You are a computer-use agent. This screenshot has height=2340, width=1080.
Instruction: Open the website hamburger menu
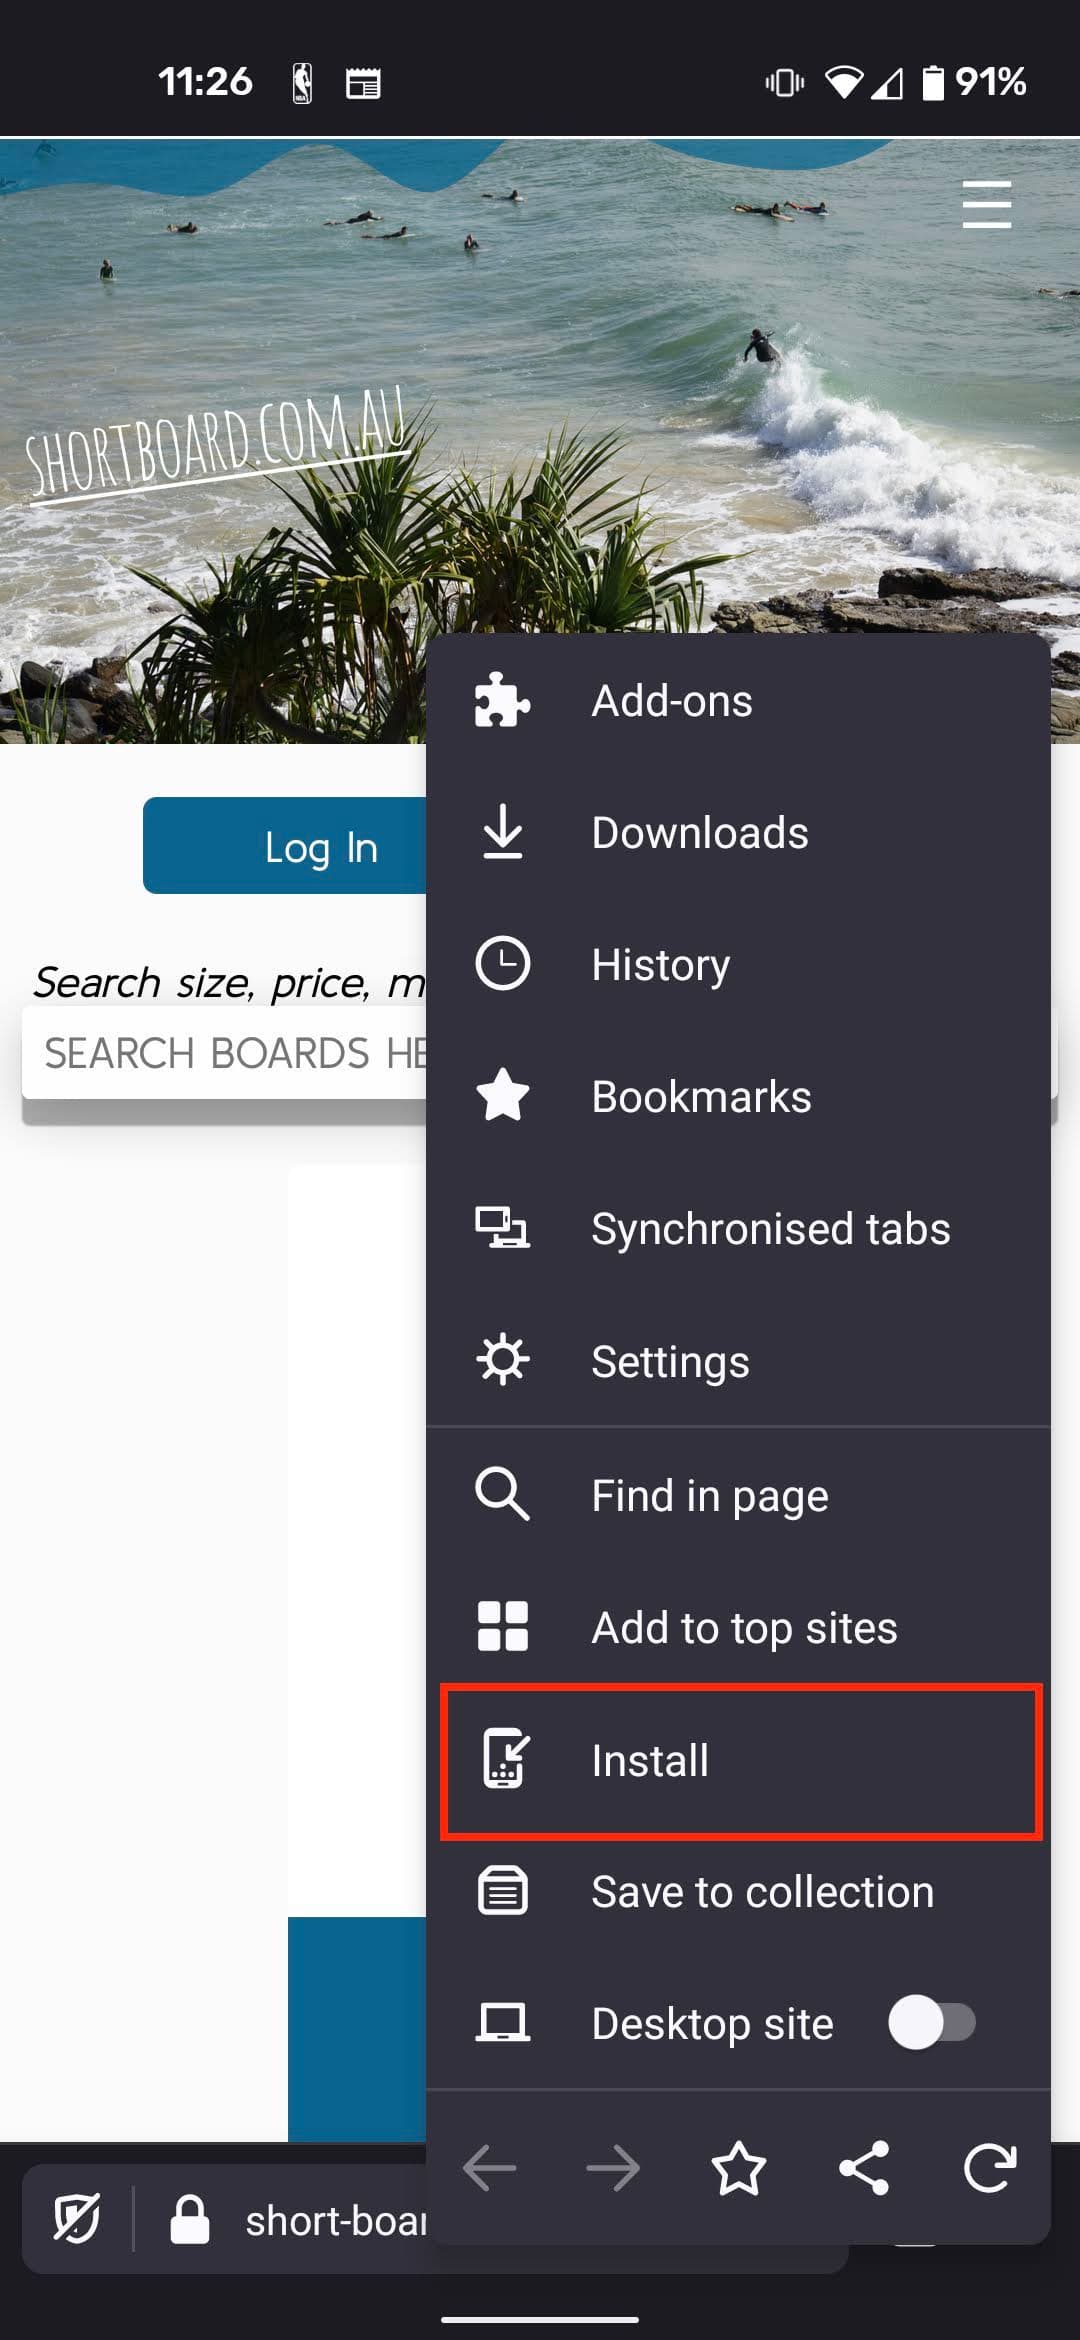coord(987,204)
